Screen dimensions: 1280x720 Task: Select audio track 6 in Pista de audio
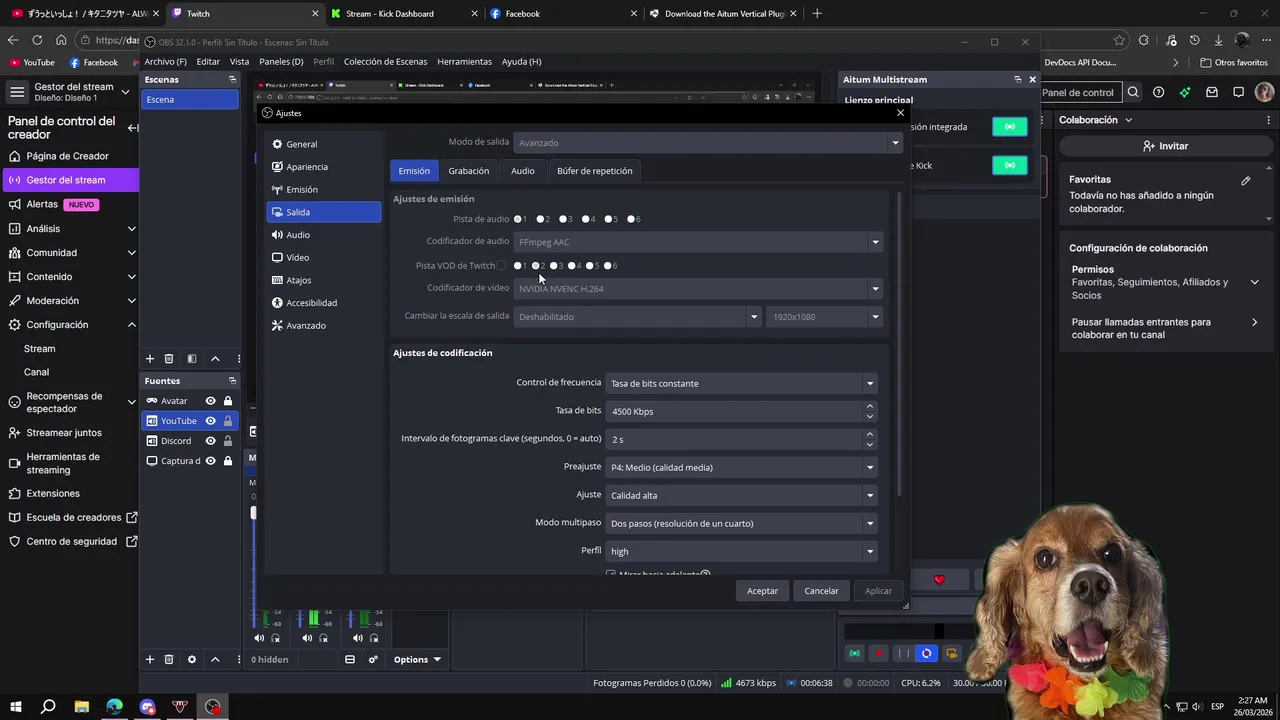pyautogui.click(x=633, y=219)
